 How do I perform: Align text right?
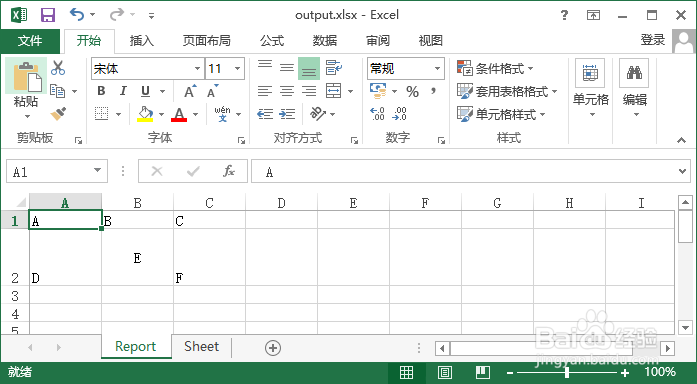[x=309, y=91]
